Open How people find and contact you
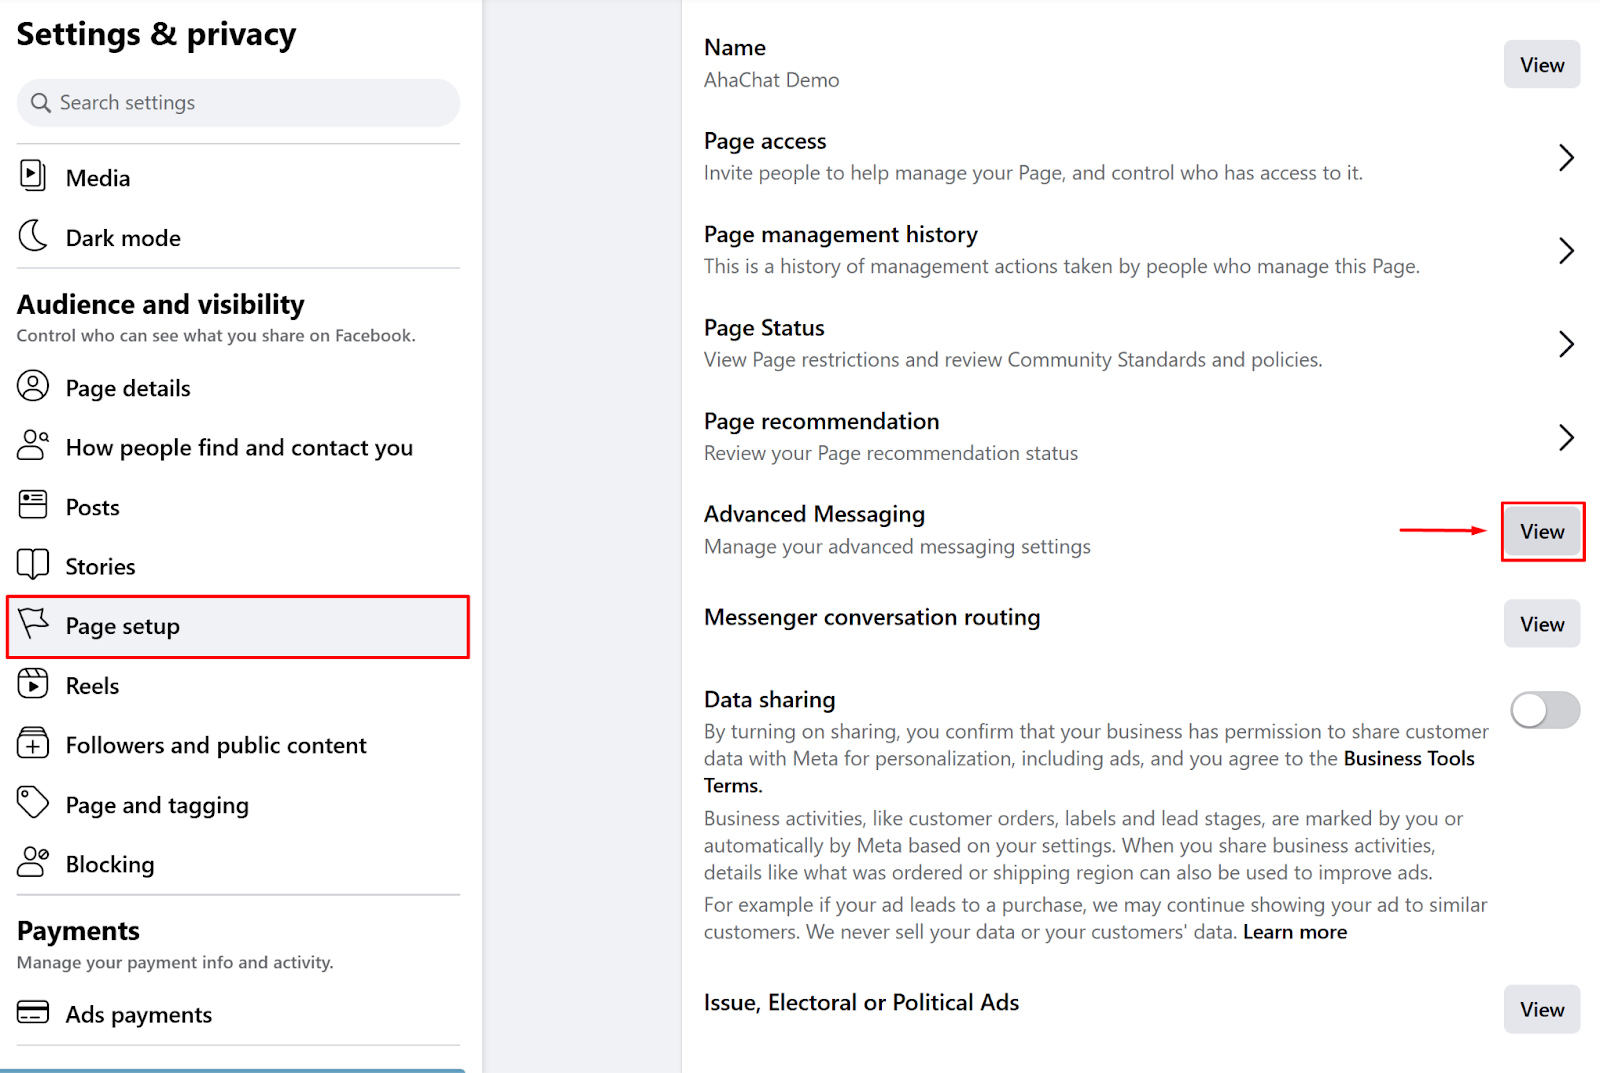The image size is (1600, 1073). 238,447
